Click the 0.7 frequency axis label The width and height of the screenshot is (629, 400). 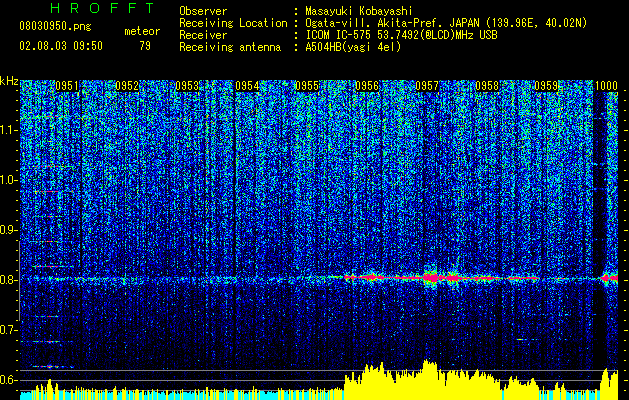(9, 330)
